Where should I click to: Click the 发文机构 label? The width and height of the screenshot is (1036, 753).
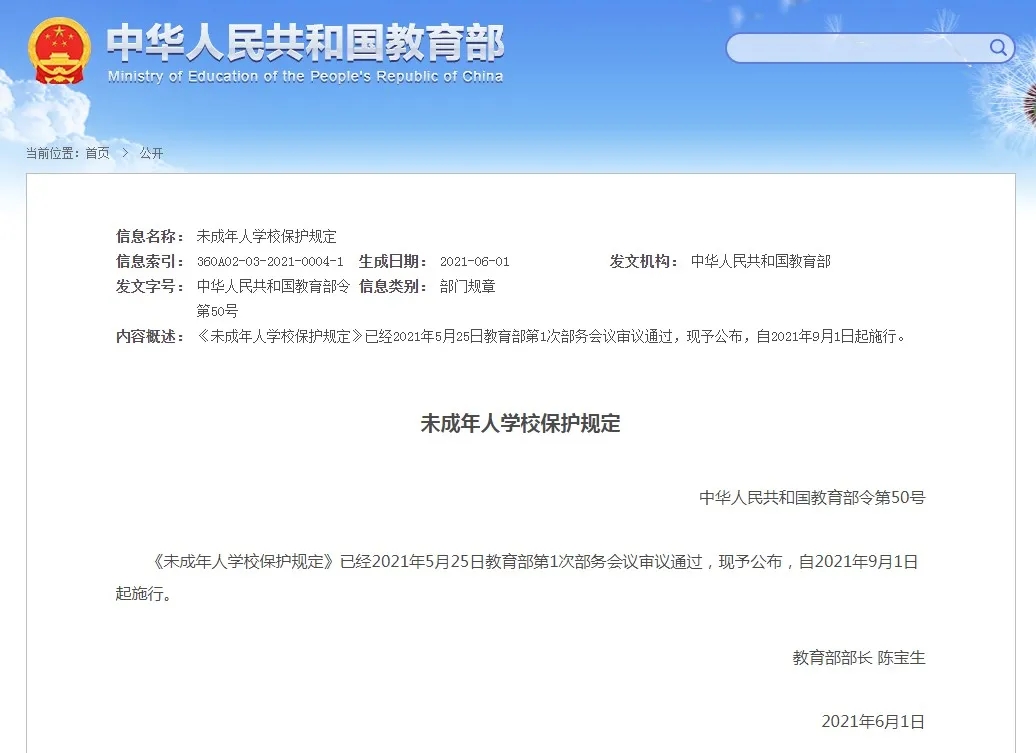click(x=644, y=262)
